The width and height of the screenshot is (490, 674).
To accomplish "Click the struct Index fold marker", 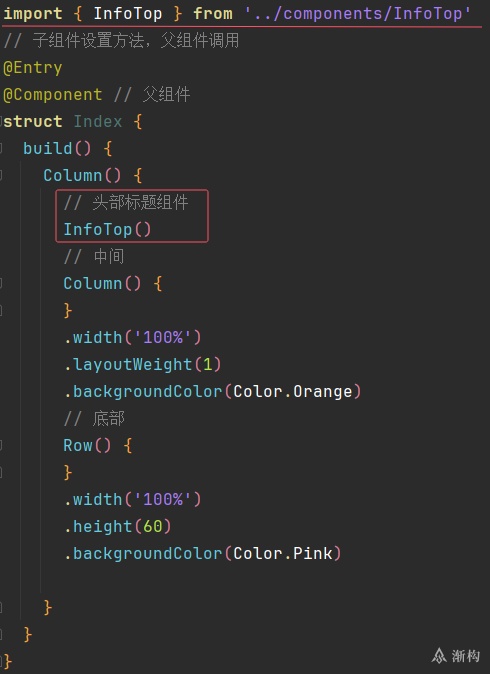I will click(x=1, y=122).
